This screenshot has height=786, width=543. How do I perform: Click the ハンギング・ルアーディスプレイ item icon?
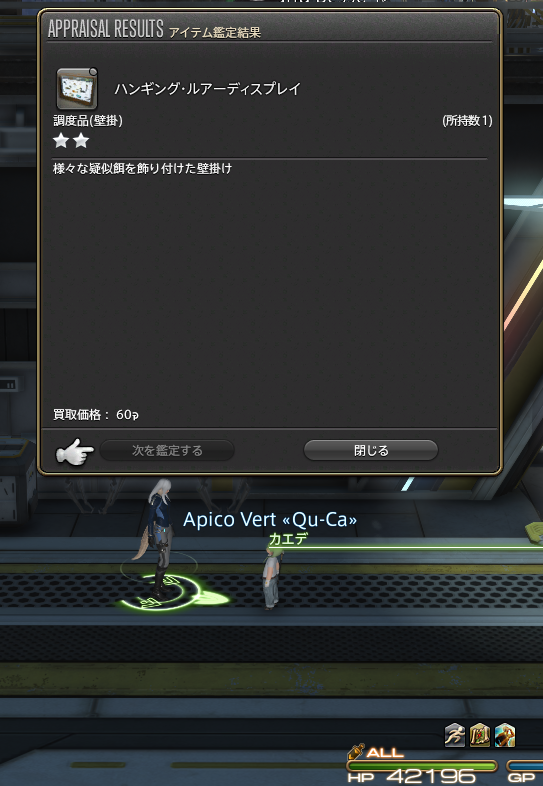pos(77,89)
